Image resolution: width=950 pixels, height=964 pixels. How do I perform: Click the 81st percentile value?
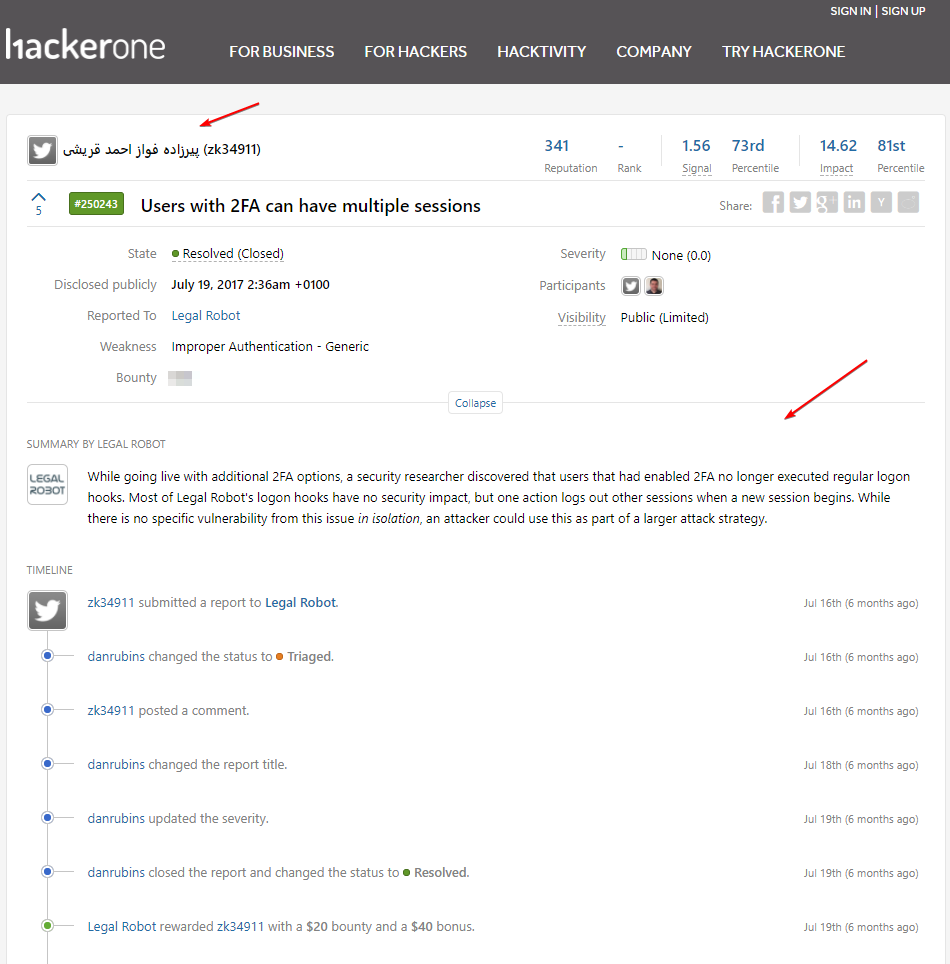point(892,146)
